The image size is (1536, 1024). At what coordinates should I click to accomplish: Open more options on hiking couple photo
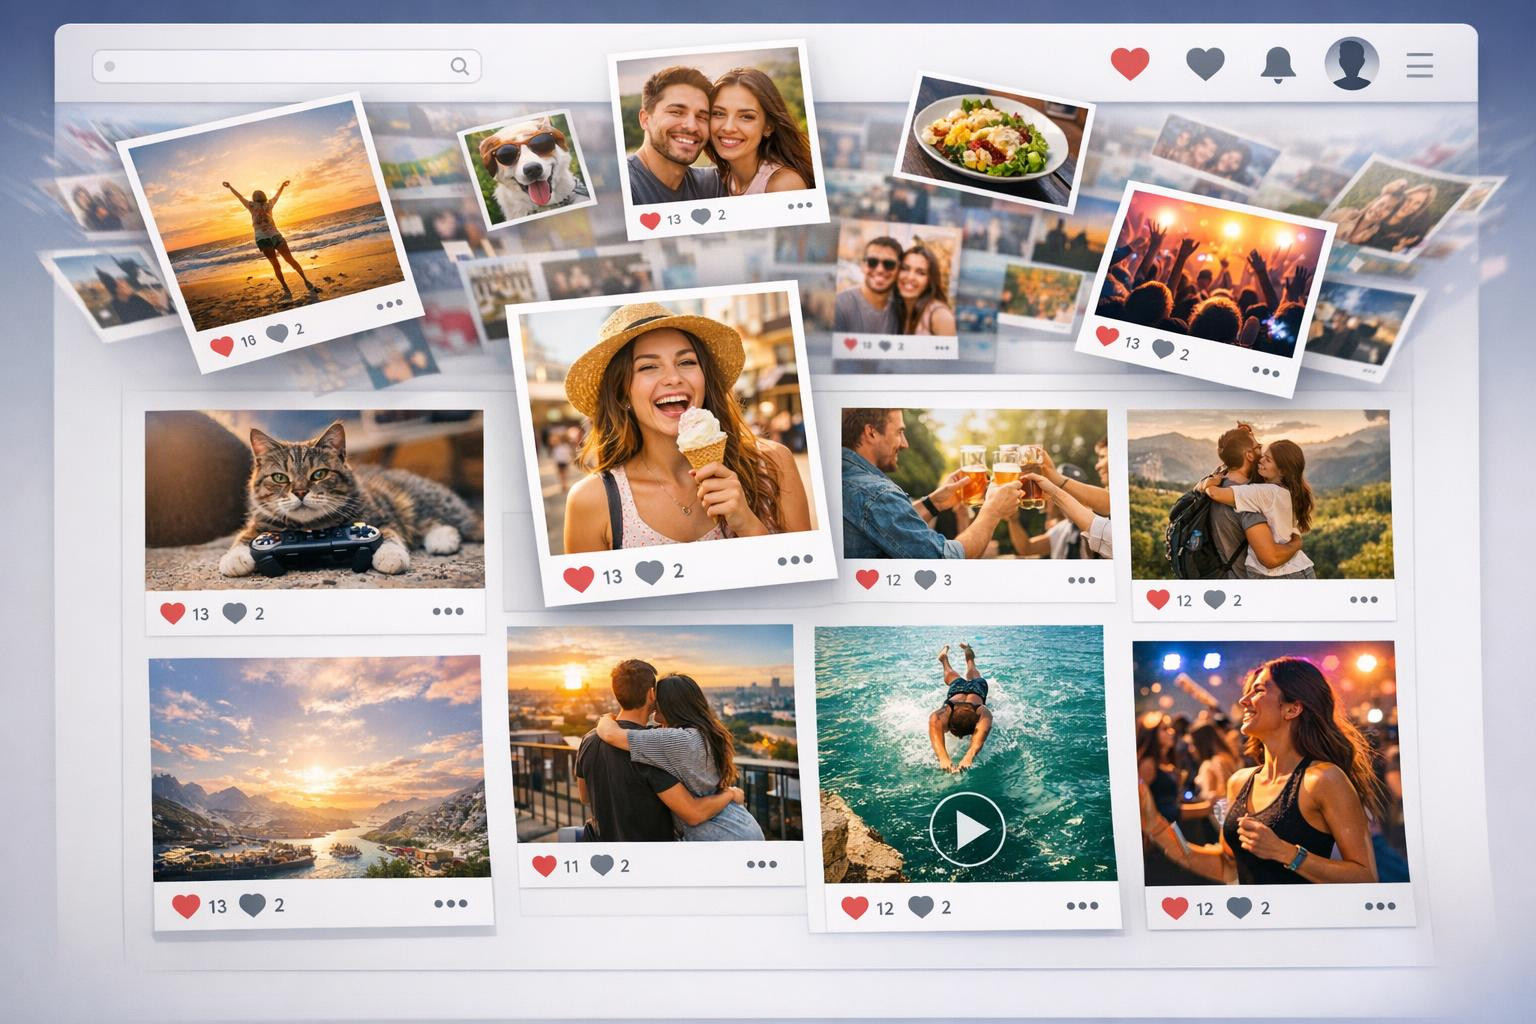1363,600
